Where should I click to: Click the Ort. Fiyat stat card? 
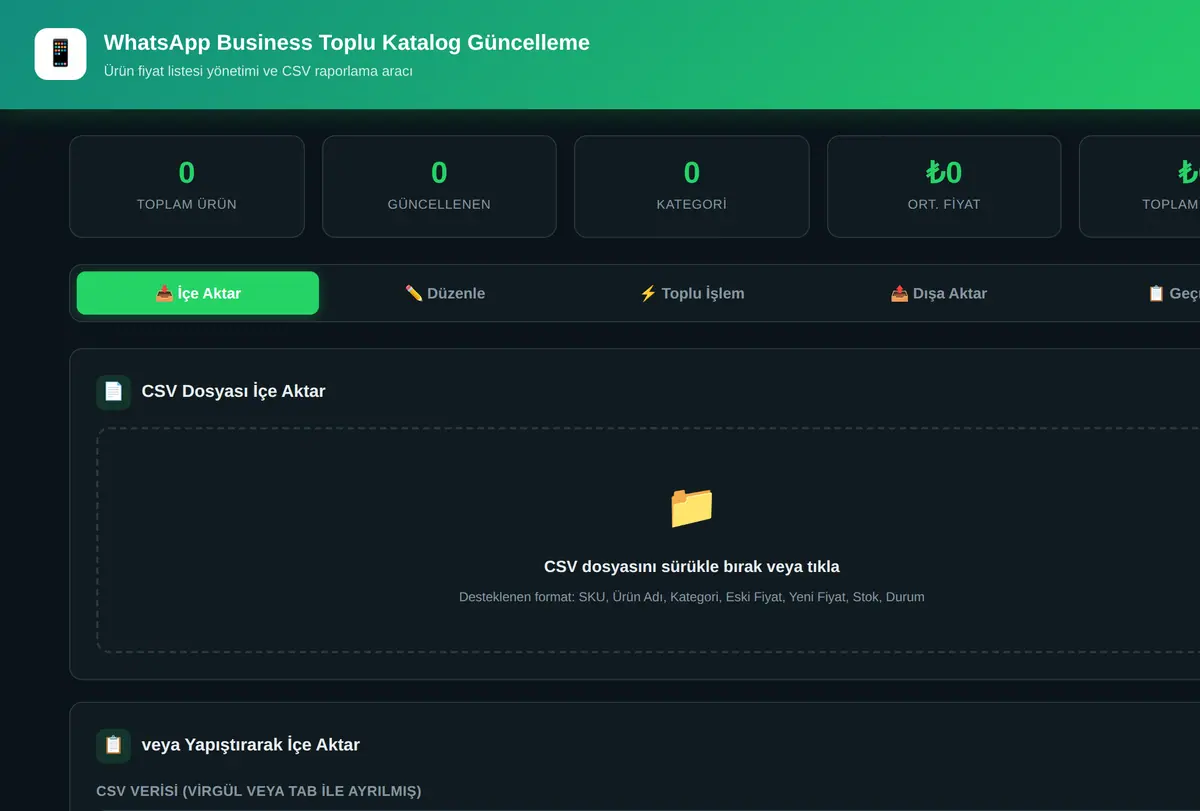click(x=944, y=187)
